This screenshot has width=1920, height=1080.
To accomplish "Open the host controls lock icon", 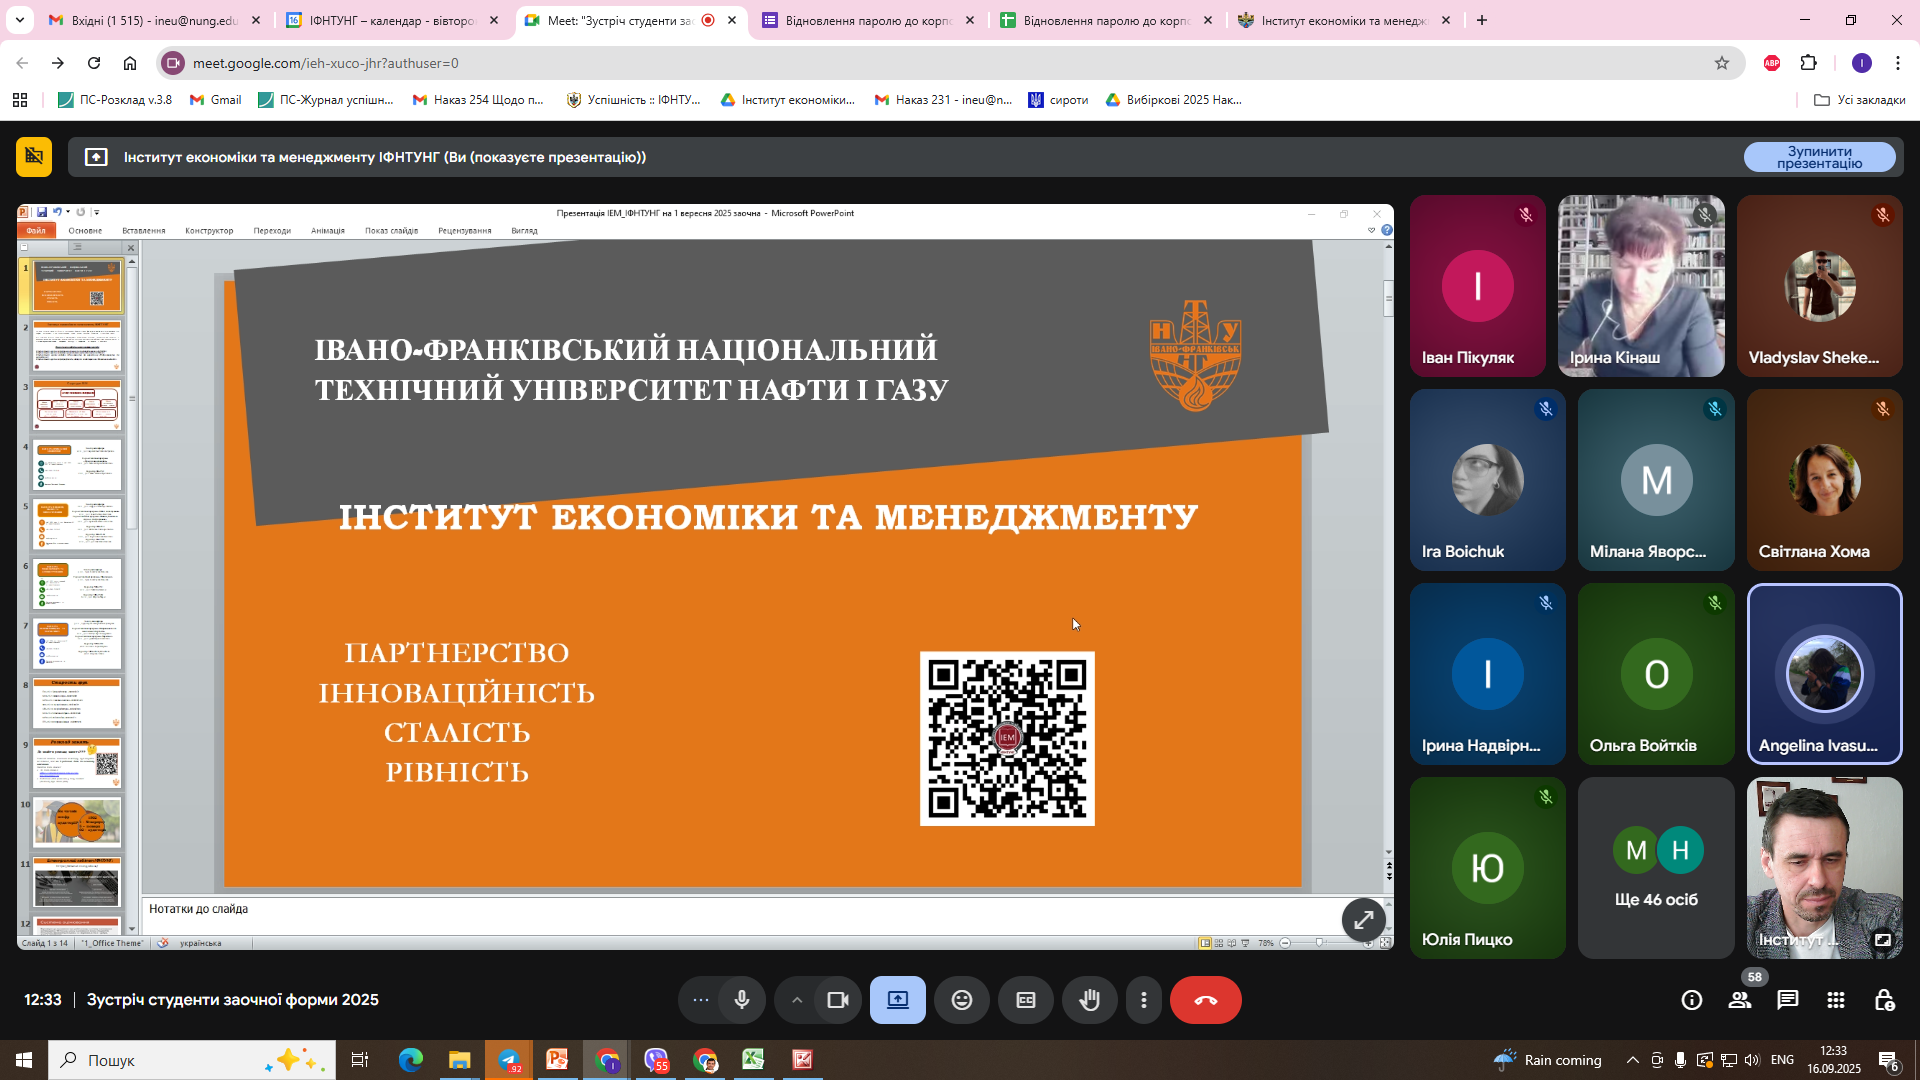I will click(x=1884, y=1000).
